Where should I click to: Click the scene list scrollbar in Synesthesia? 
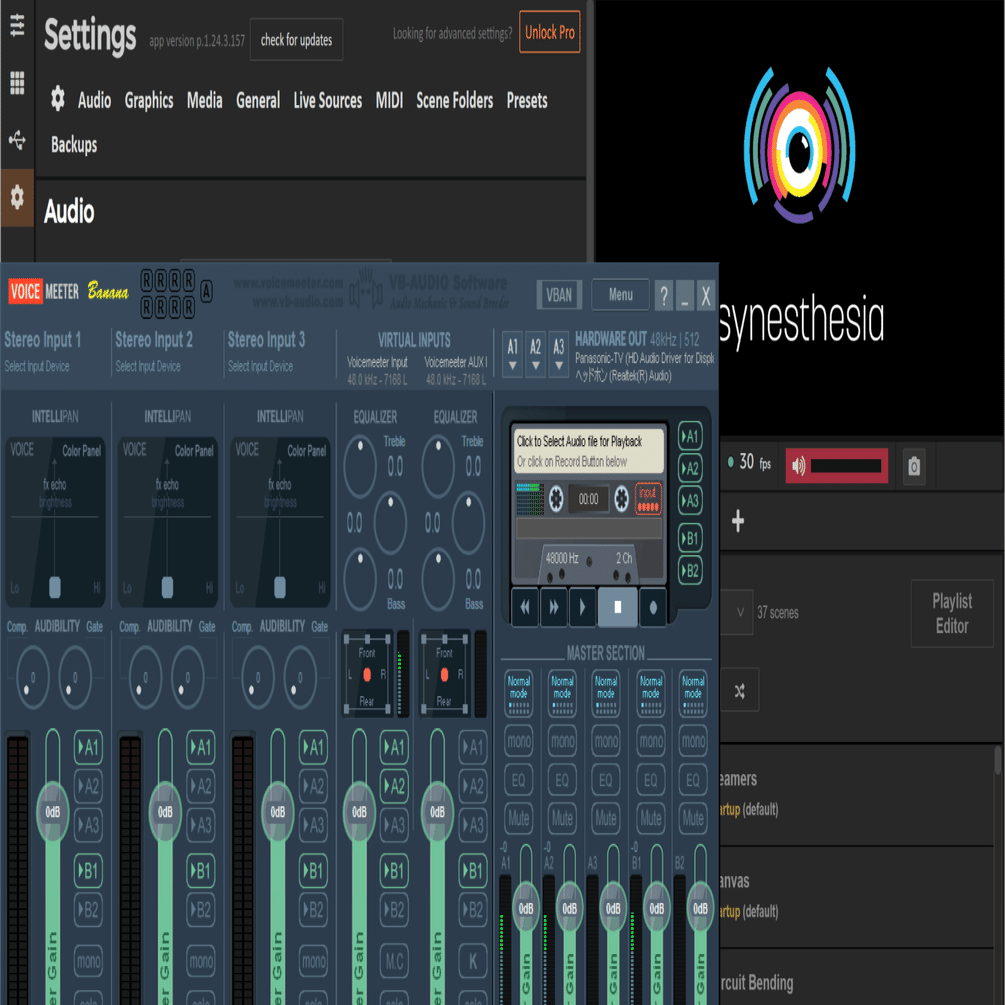point(999,760)
